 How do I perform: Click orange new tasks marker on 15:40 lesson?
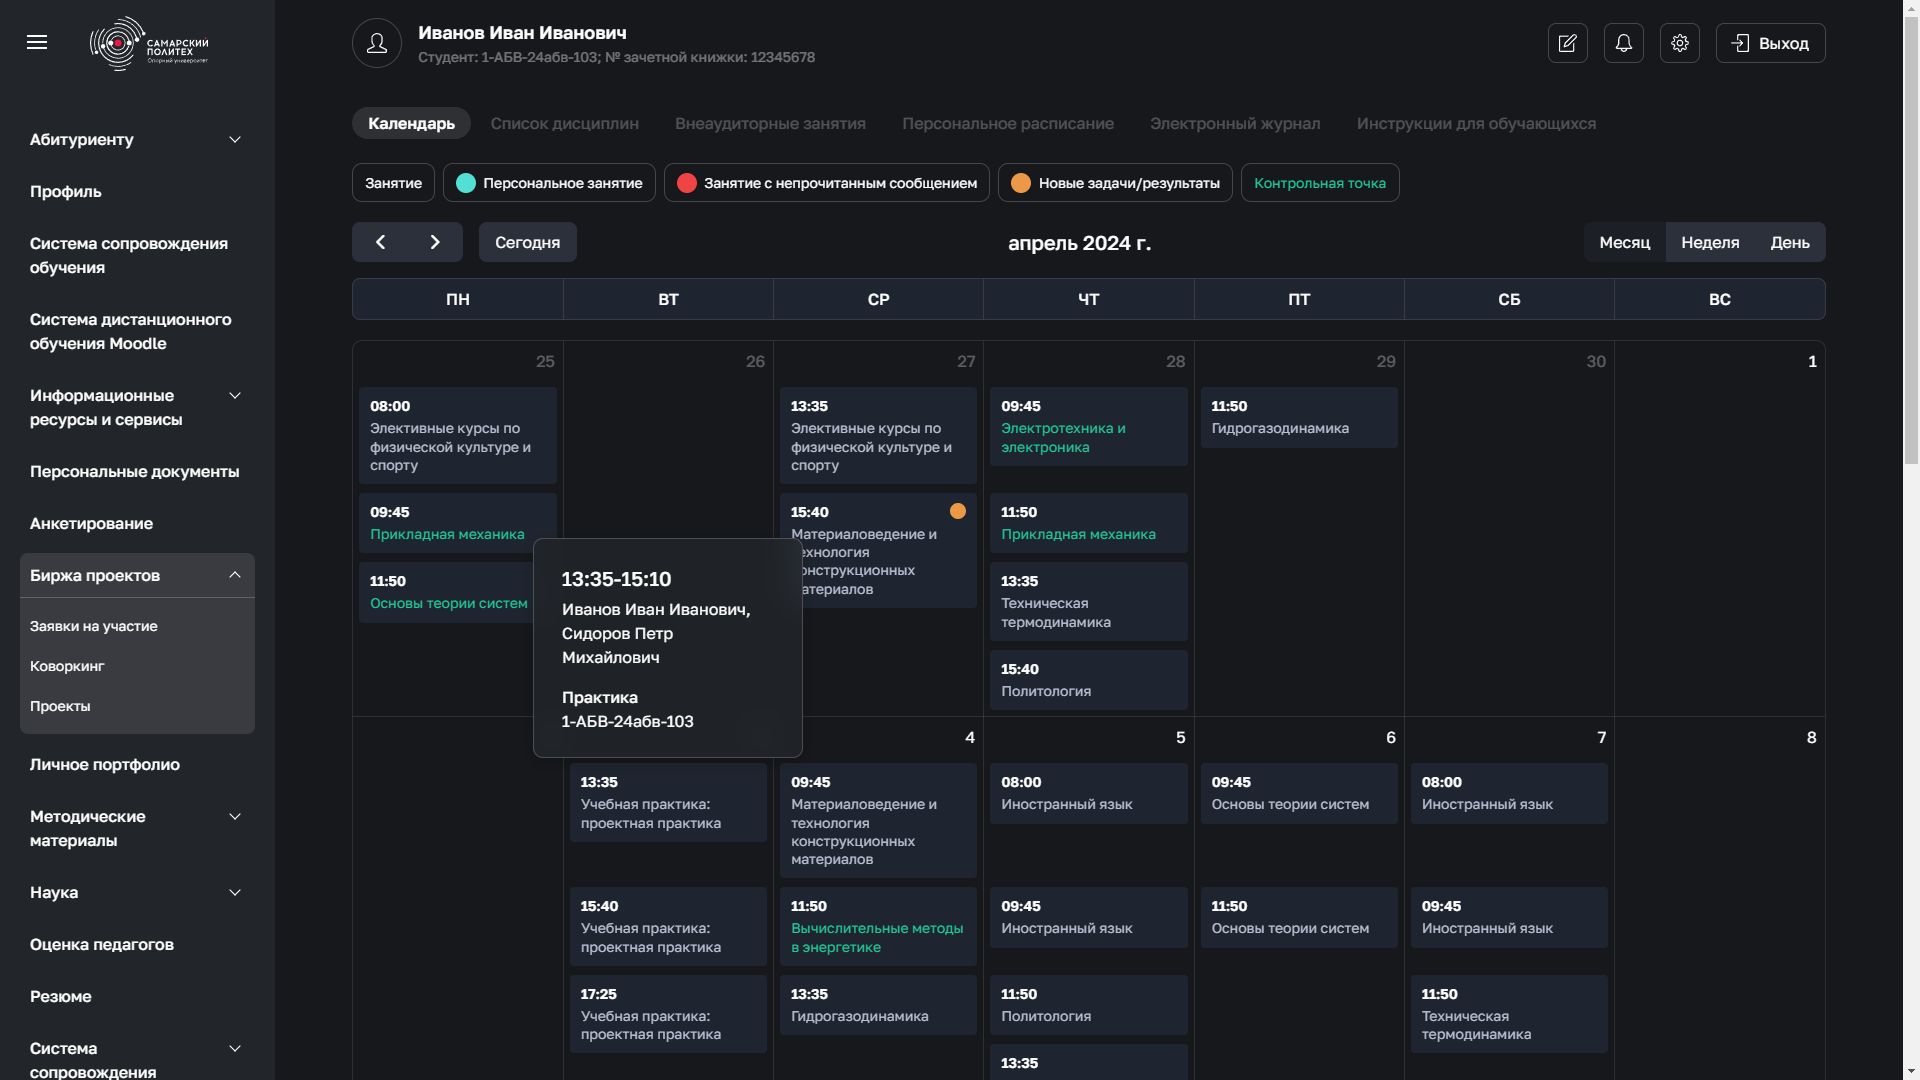(x=958, y=511)
